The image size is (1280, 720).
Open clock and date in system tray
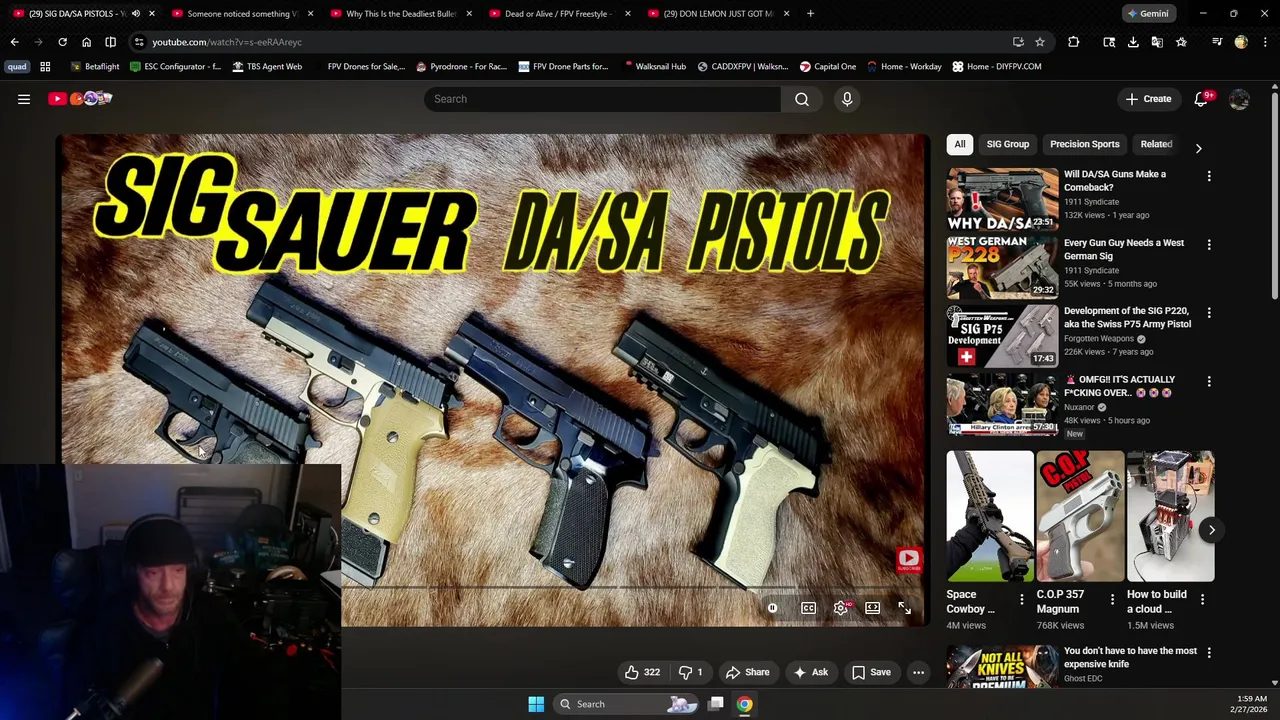(x=1252, y=704)
